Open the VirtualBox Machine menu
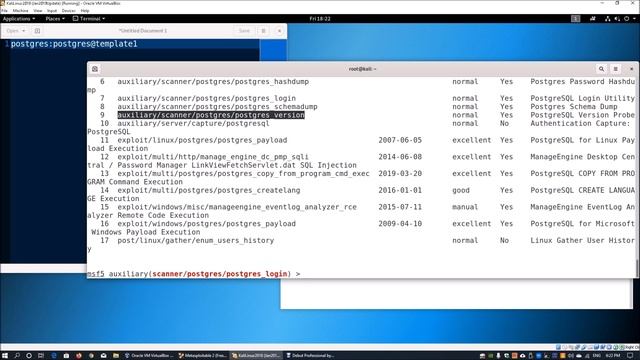 pyautogui.click(x=20, y=11)
